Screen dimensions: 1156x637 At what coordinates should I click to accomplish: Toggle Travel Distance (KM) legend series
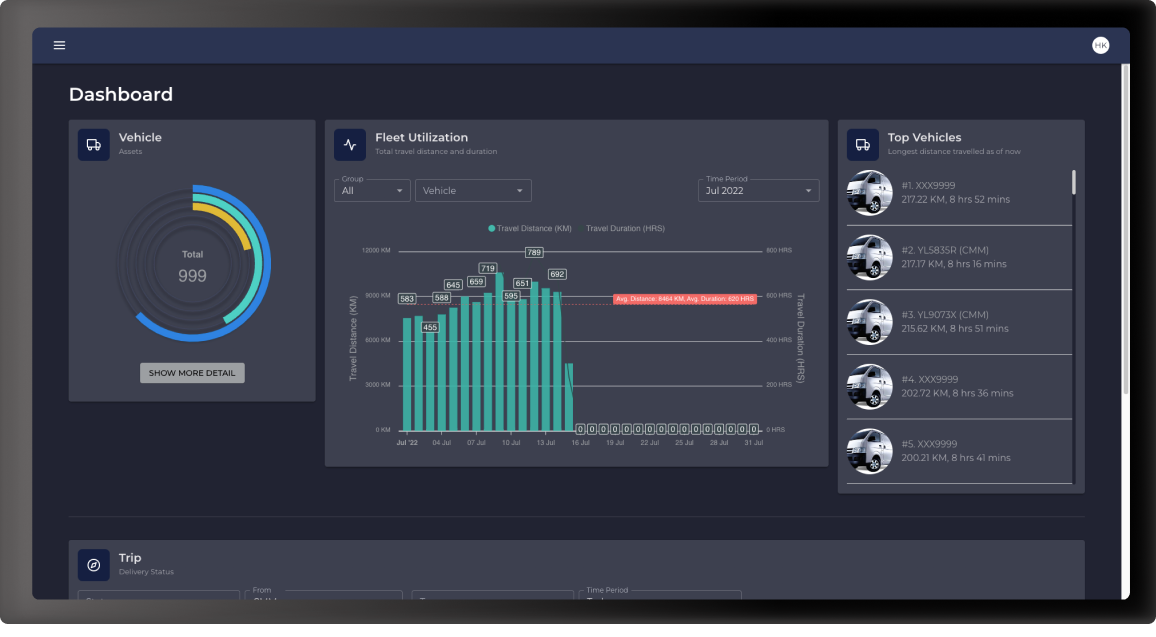coord(530,228)
